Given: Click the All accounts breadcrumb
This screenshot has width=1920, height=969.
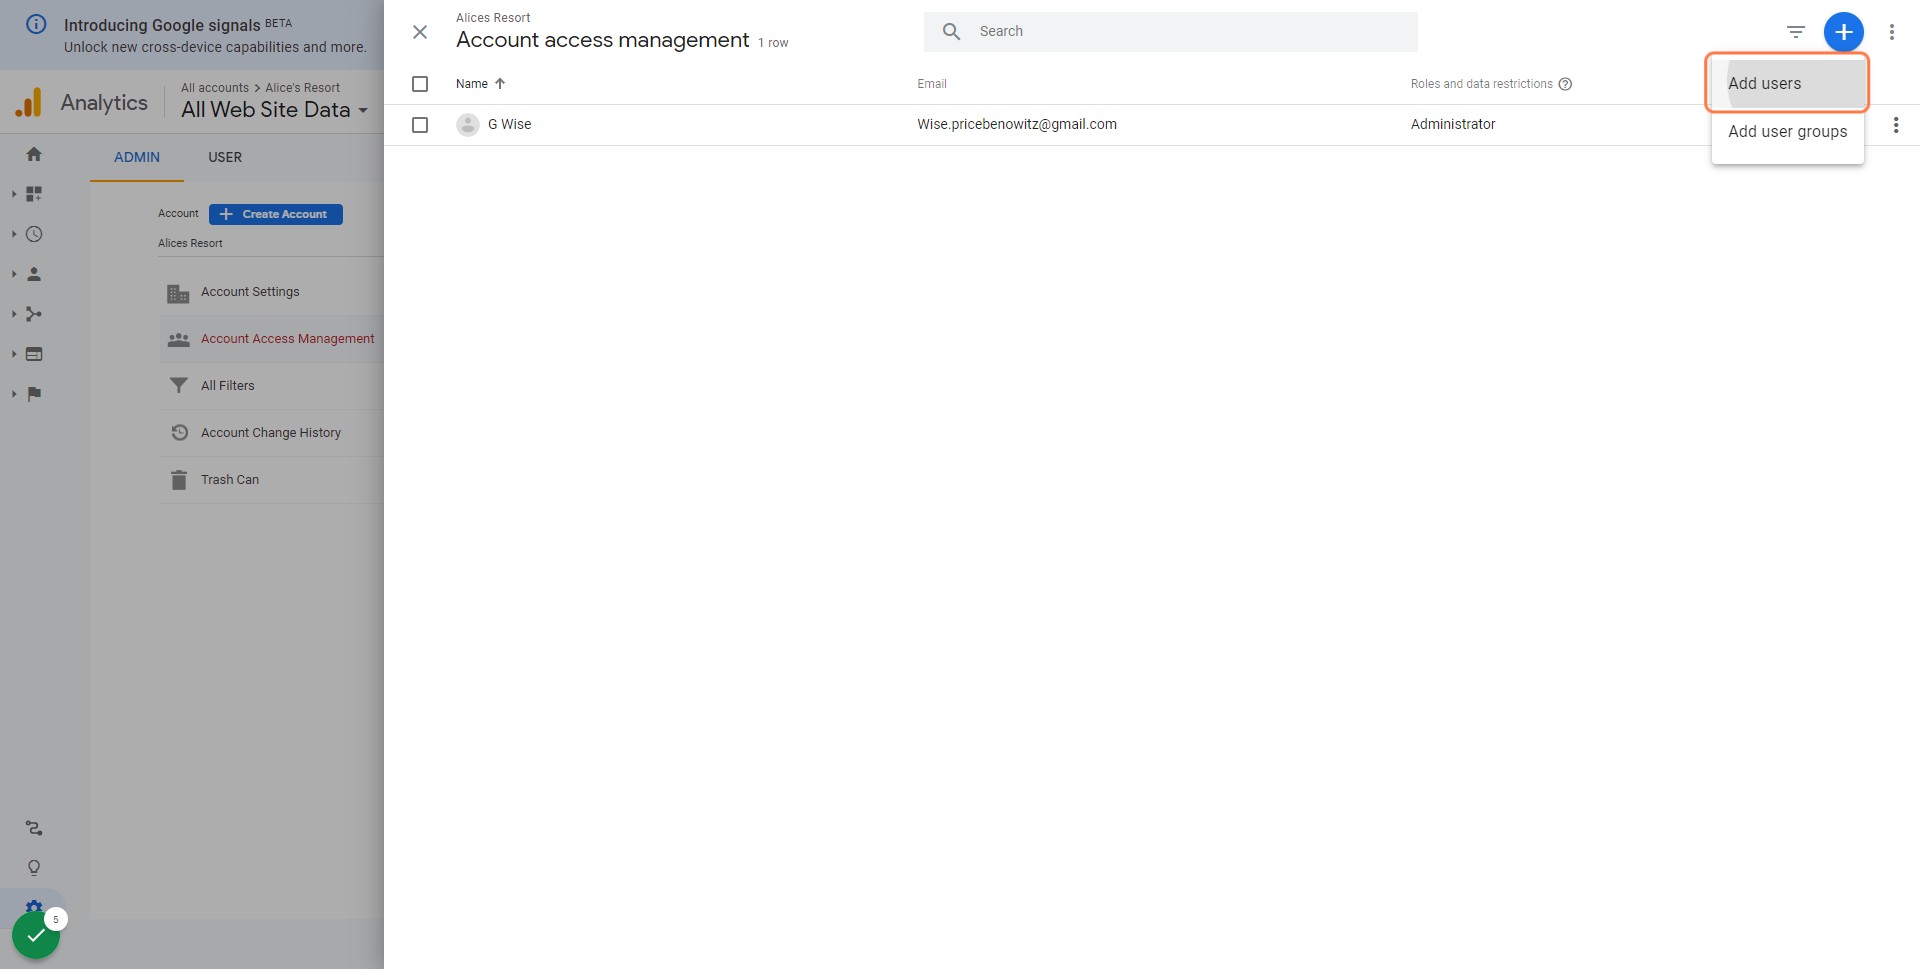Looking at the screenshot, I should 215,88.
